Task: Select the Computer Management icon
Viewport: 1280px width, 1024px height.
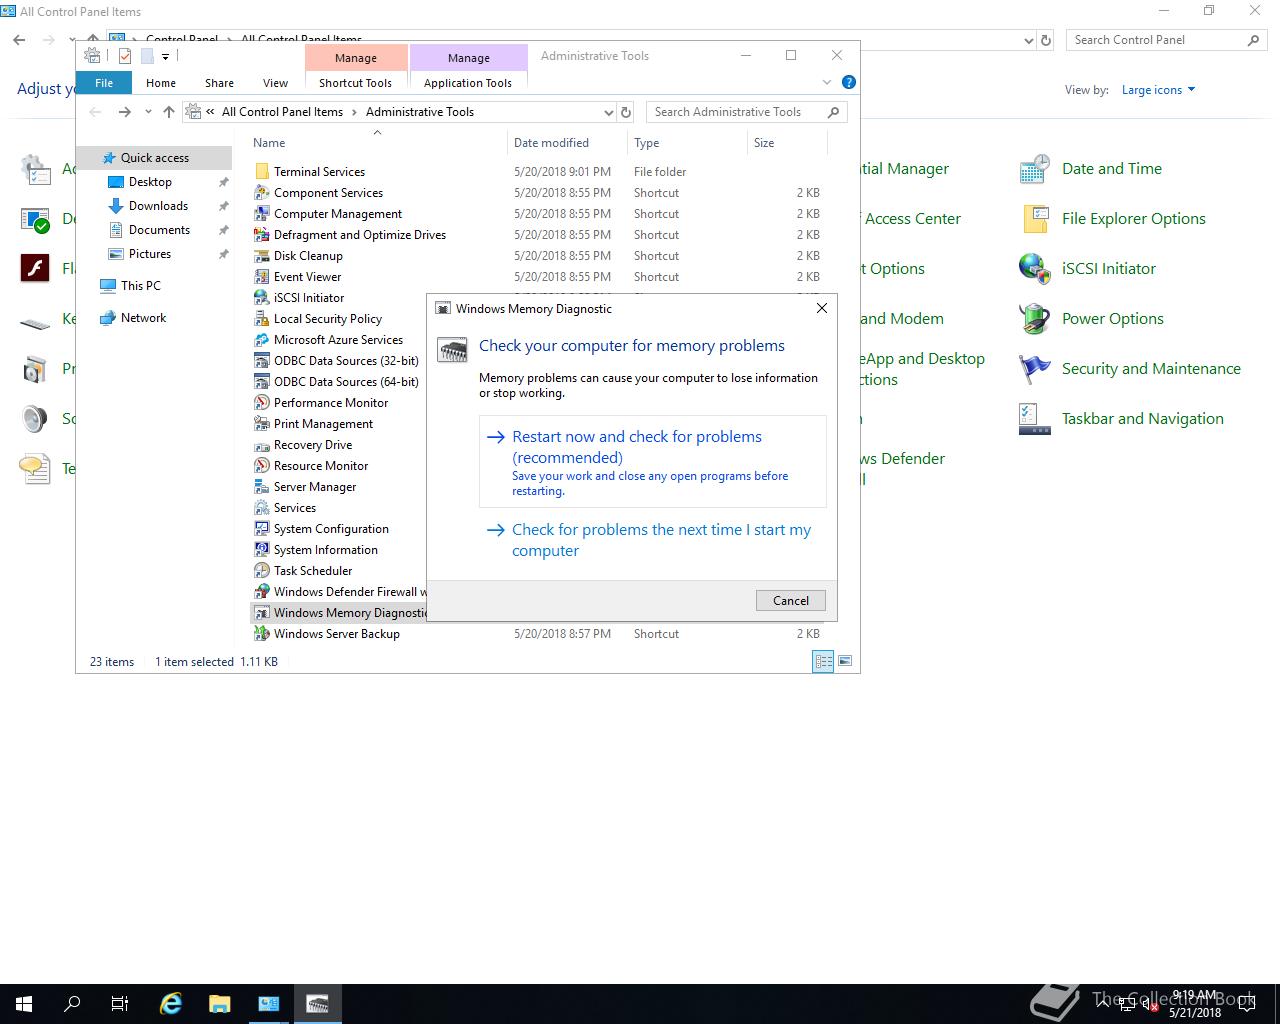Action: (x=262, y=214)
